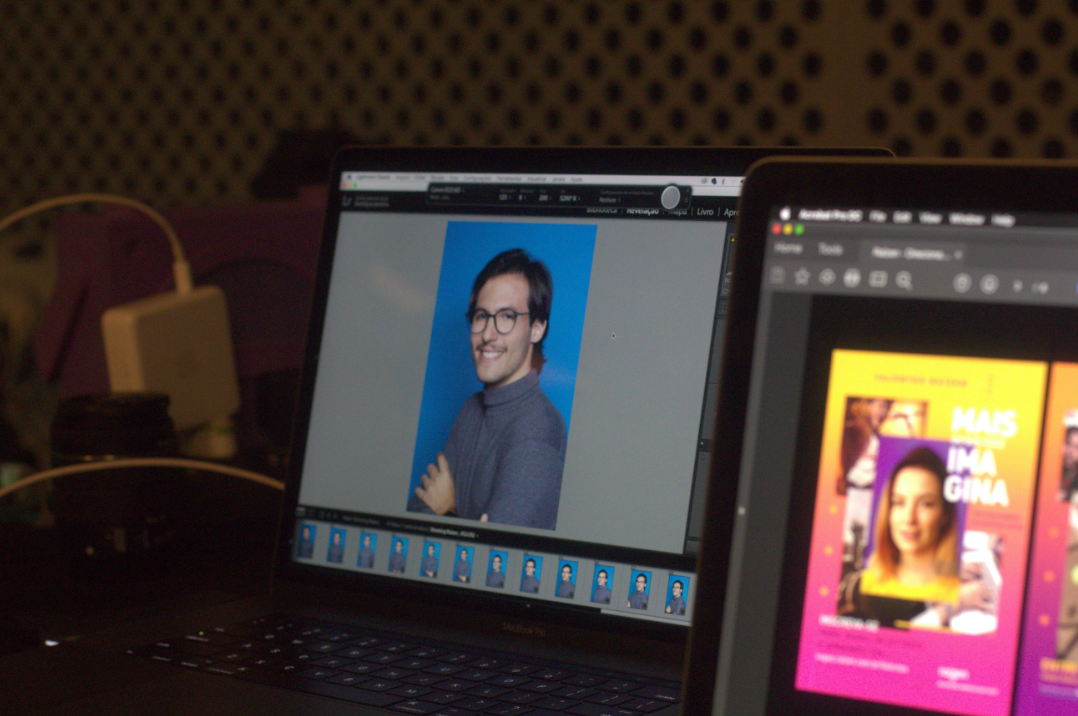Click the green zoom button of the Acrobat window
This screenshot has width=1078, height=716.
[799, 230]
